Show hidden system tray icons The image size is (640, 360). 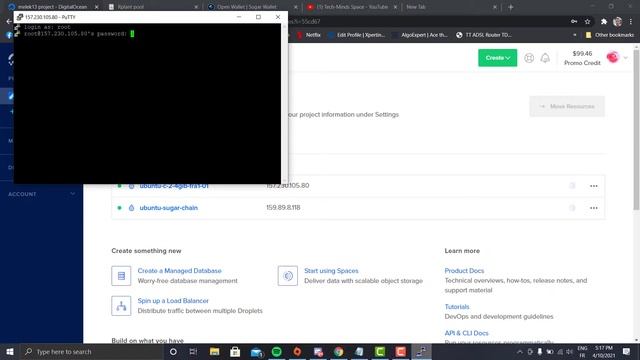click(519, 351)
